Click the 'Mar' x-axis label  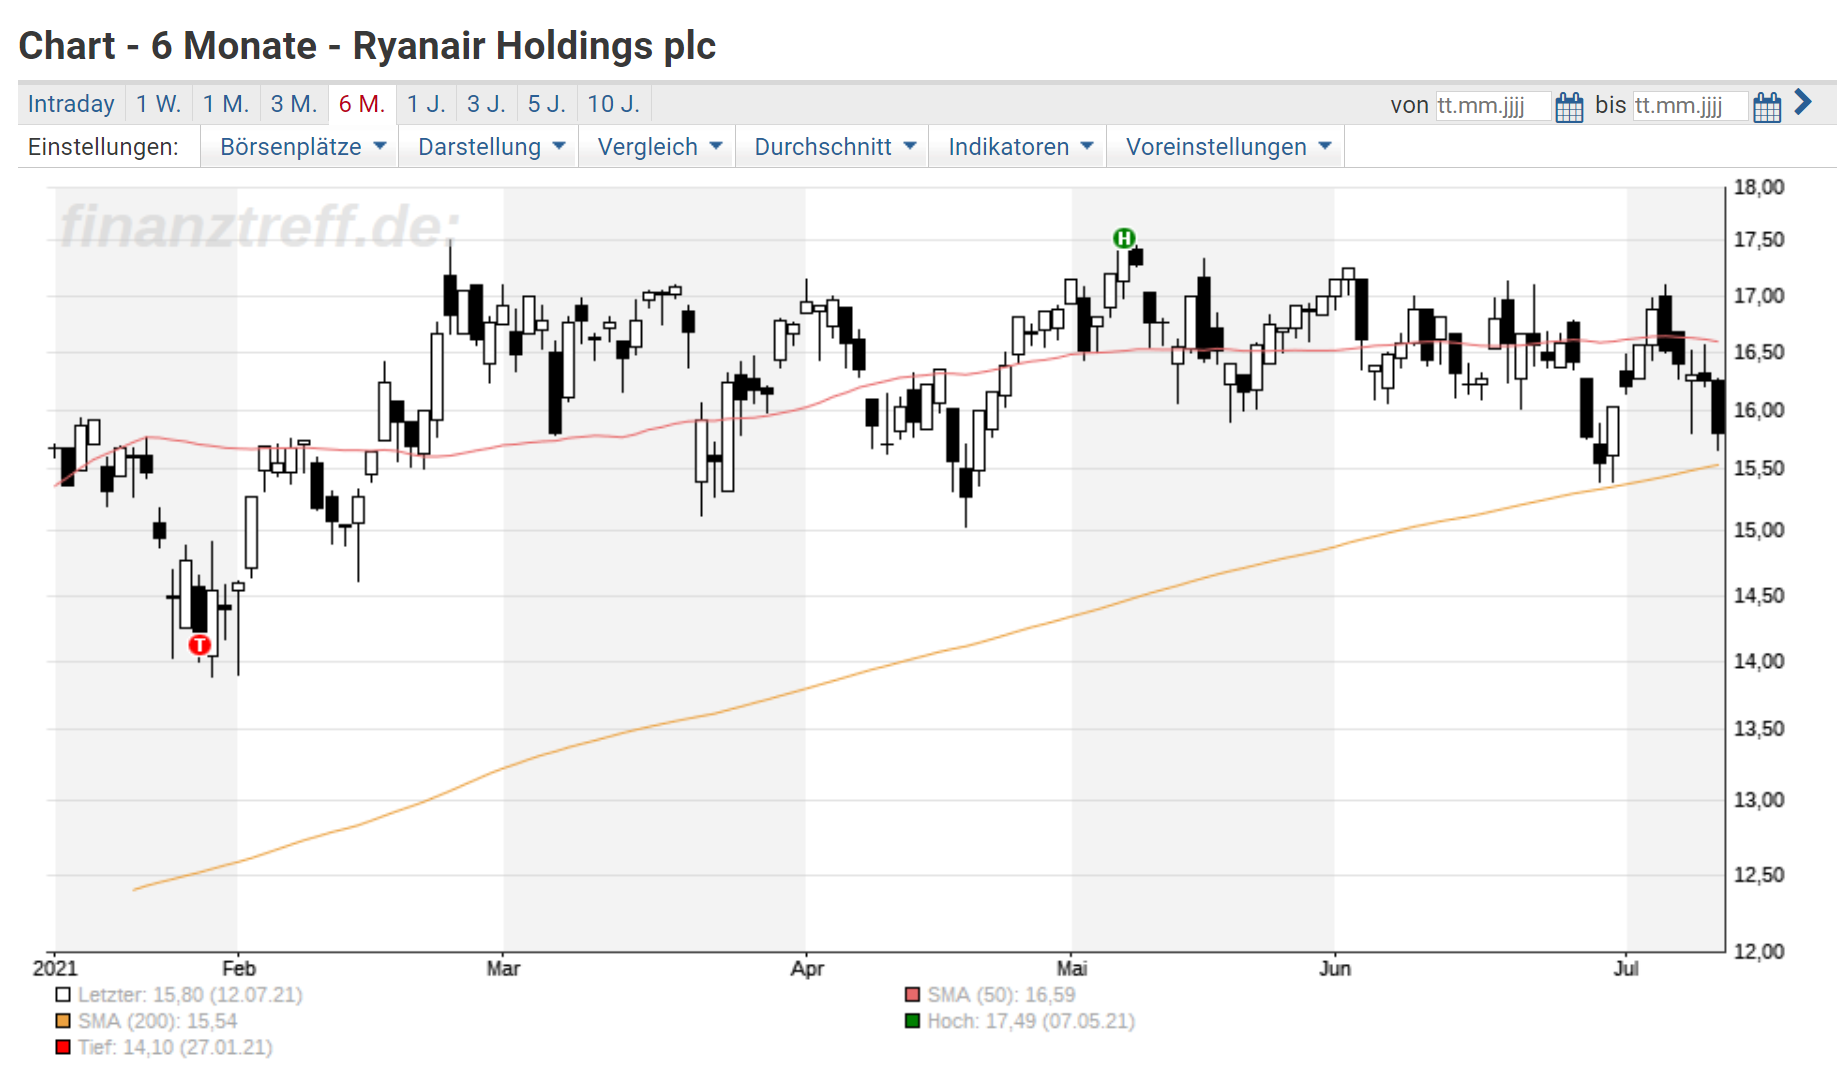click(503, 968)
